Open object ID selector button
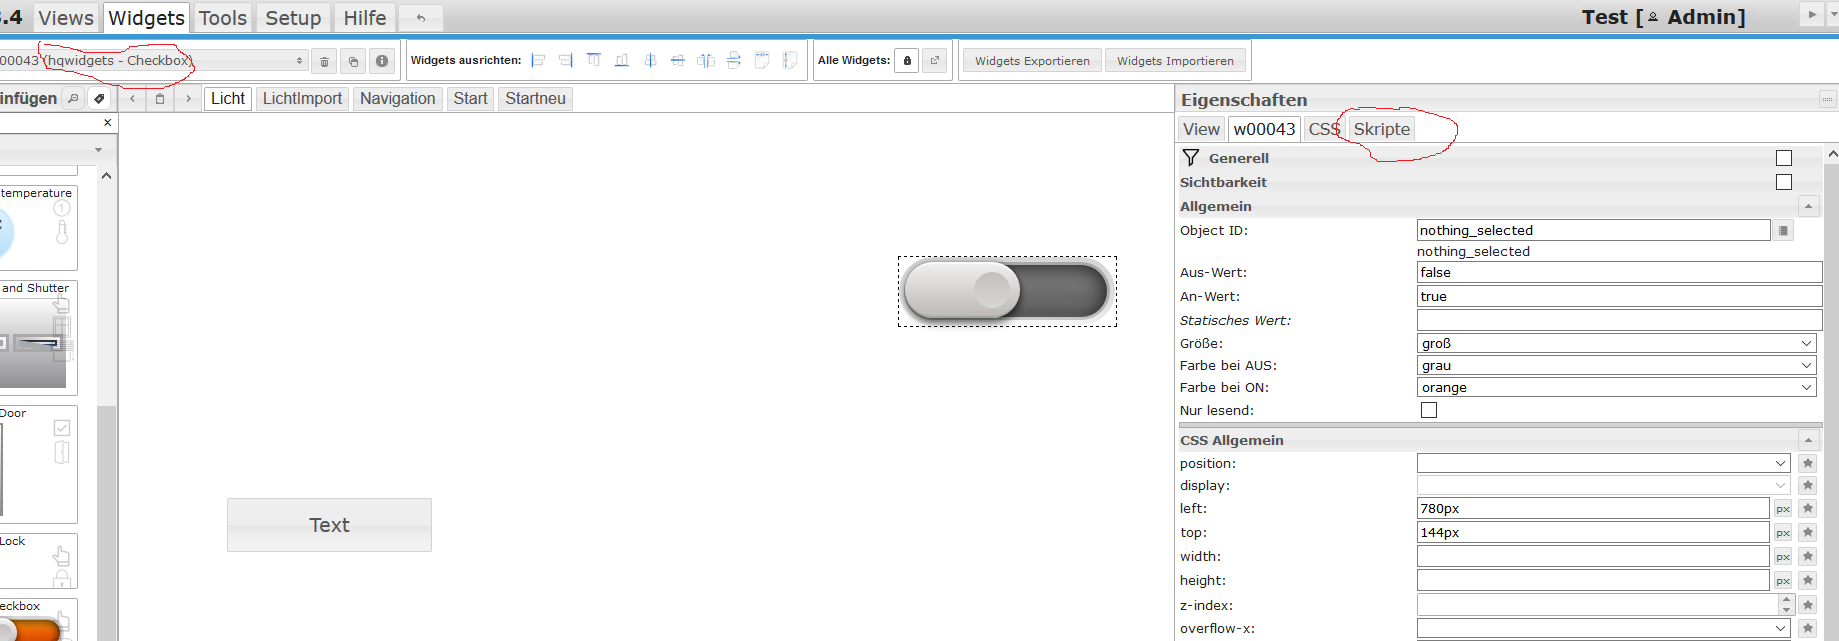Screen dimensions: 1839x641 [x=1783, y=231]
